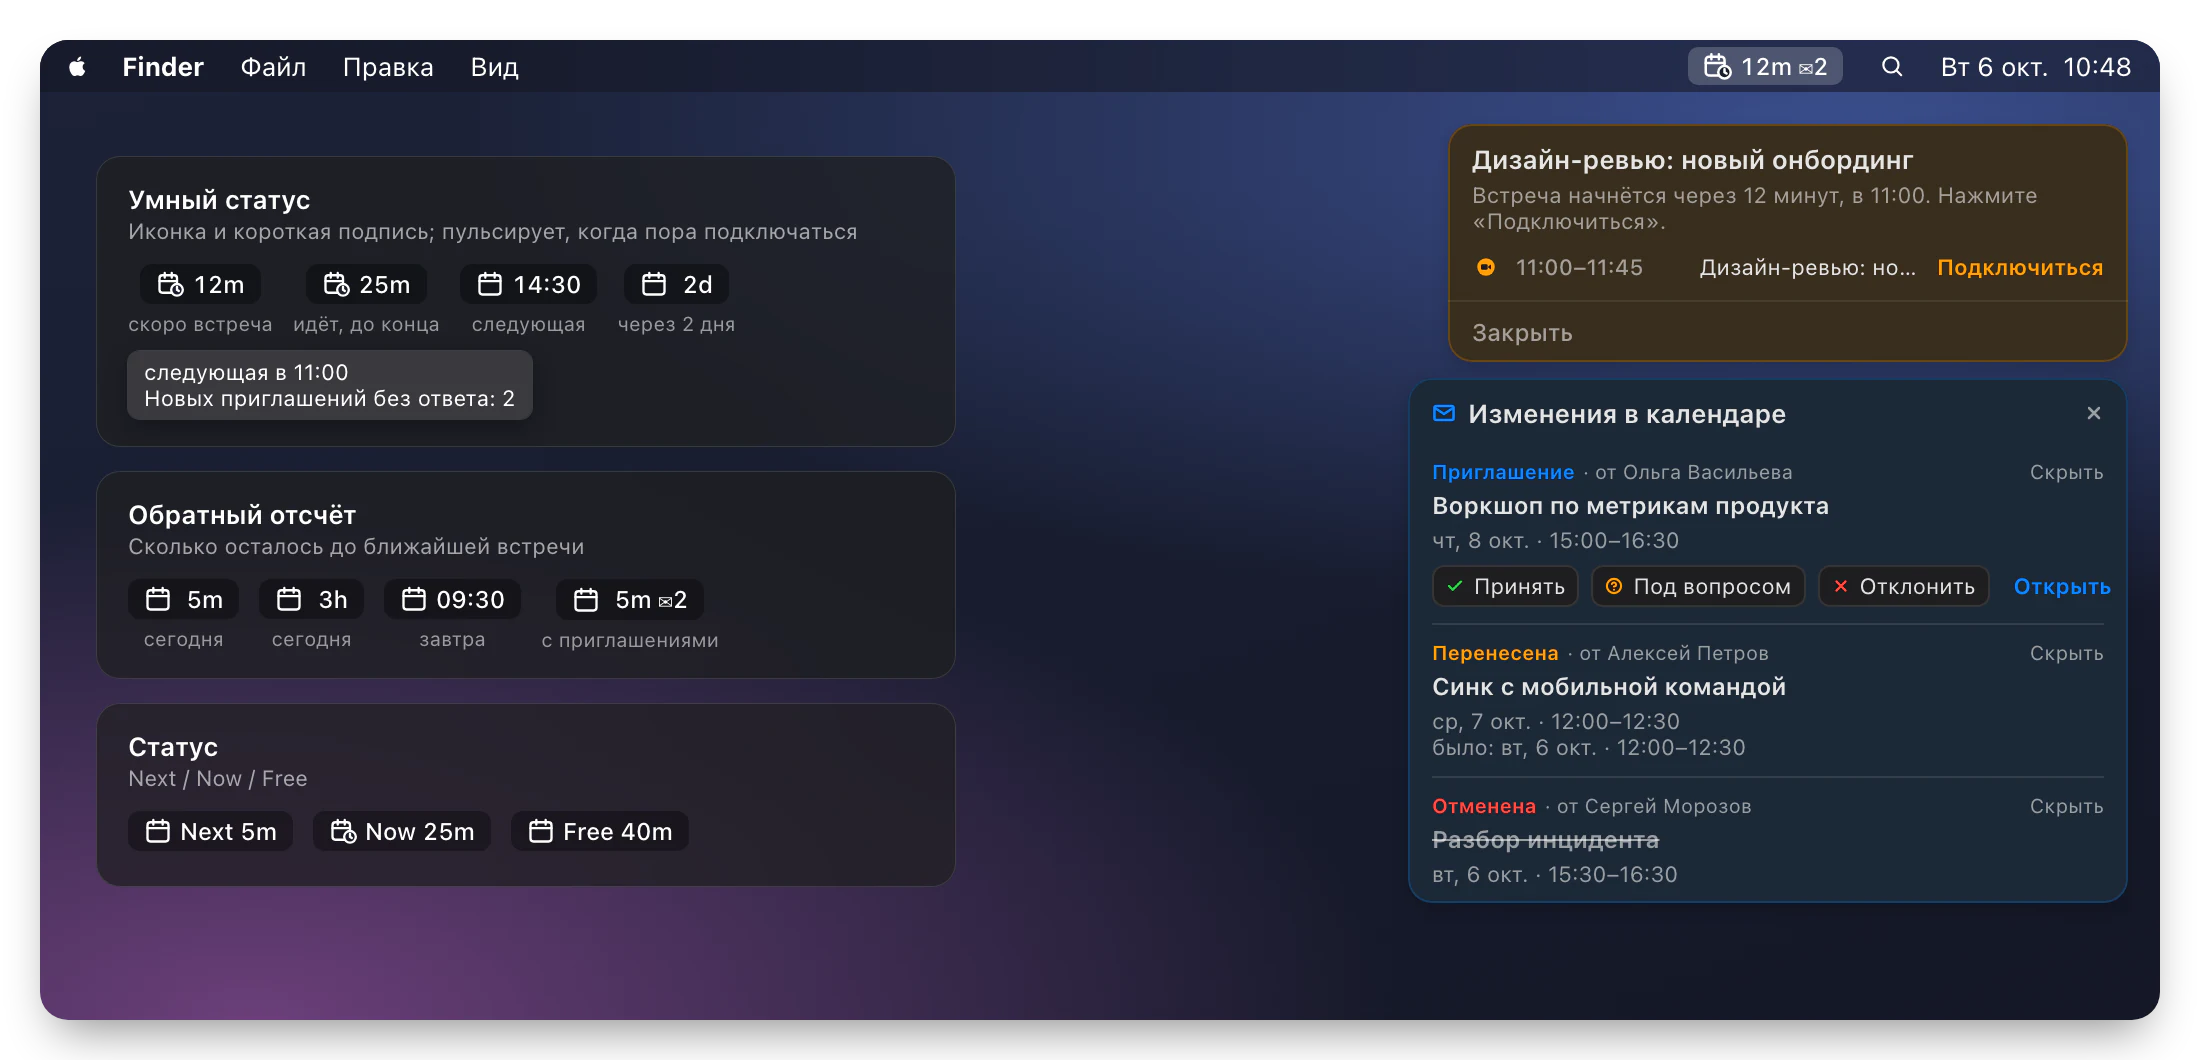Click the mail envelope icon in calendar changes header
The width and height of the screenshot is (2200, 1060).
tap(1443, 414)
